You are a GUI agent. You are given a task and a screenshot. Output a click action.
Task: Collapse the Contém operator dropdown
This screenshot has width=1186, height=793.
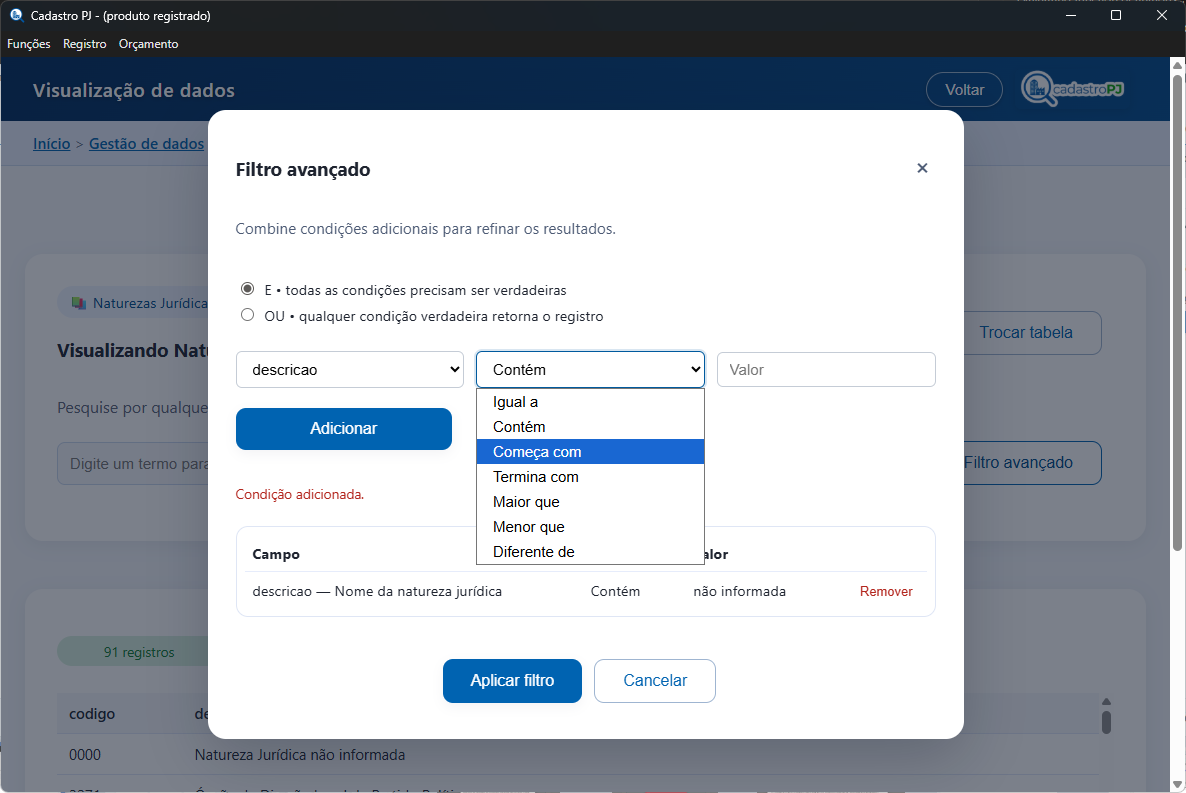590,369
